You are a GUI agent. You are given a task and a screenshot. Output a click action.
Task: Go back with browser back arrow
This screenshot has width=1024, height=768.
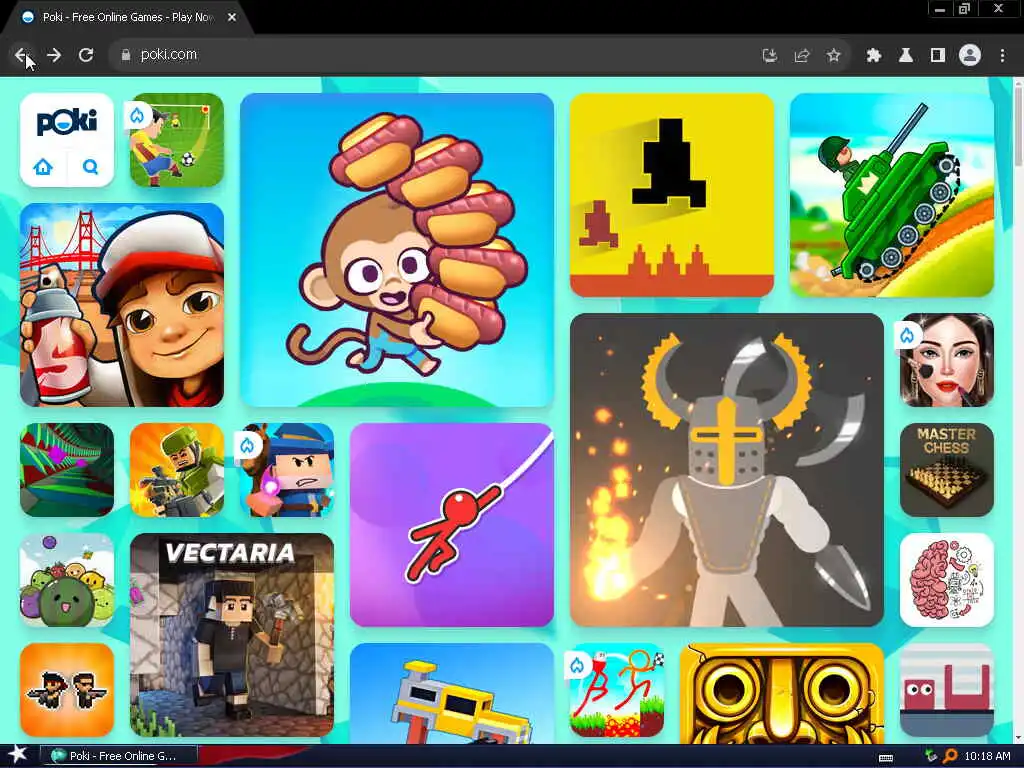tap(21, 55)
